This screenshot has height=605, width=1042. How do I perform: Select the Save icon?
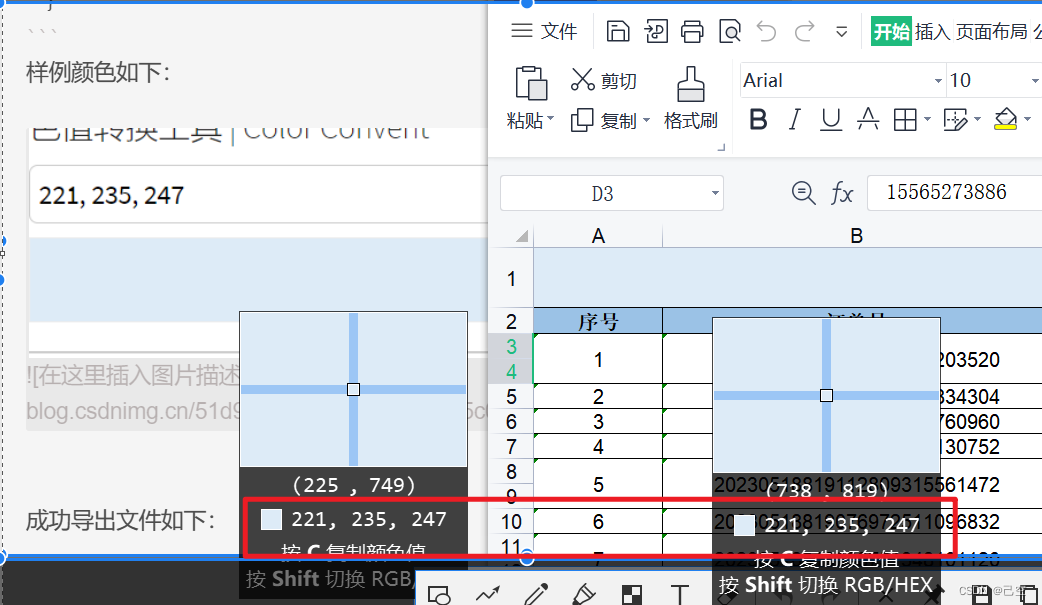[618, 31]
